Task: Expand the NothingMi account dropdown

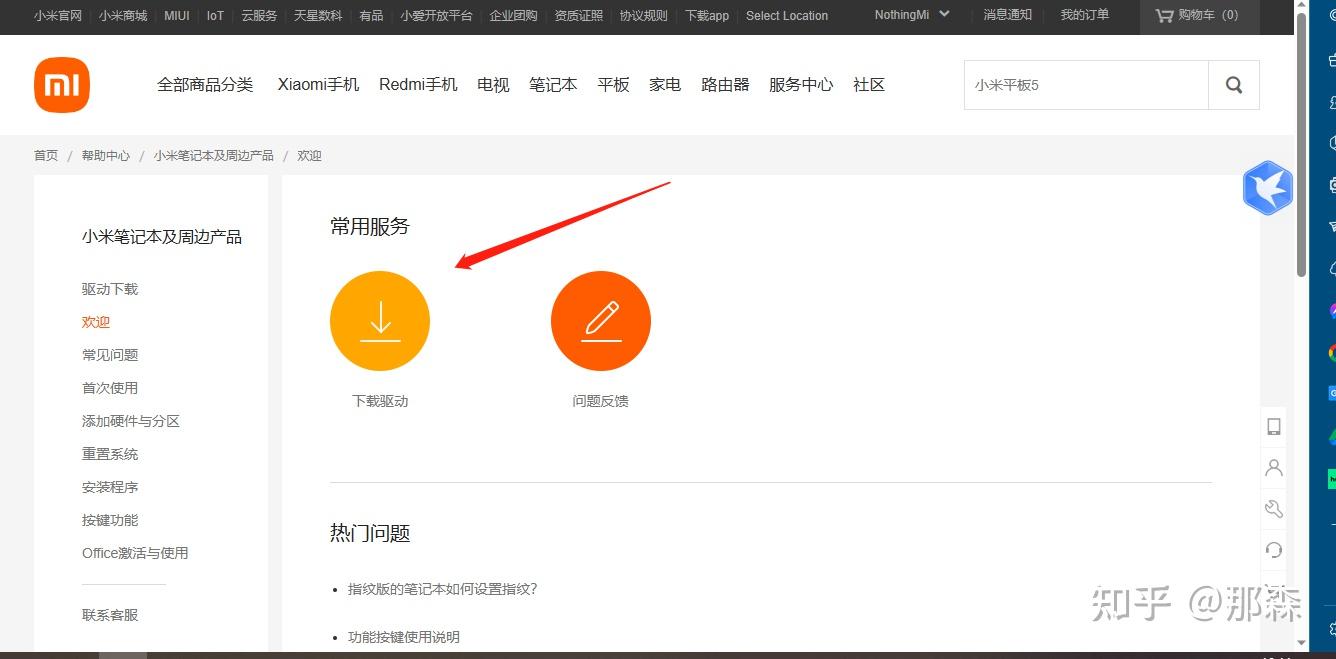Action: click(909, 15)
